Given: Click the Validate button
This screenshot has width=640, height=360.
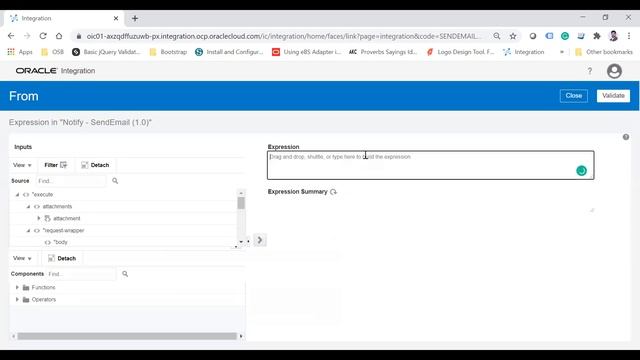Looking at the screenshot, I should [613, 96].
